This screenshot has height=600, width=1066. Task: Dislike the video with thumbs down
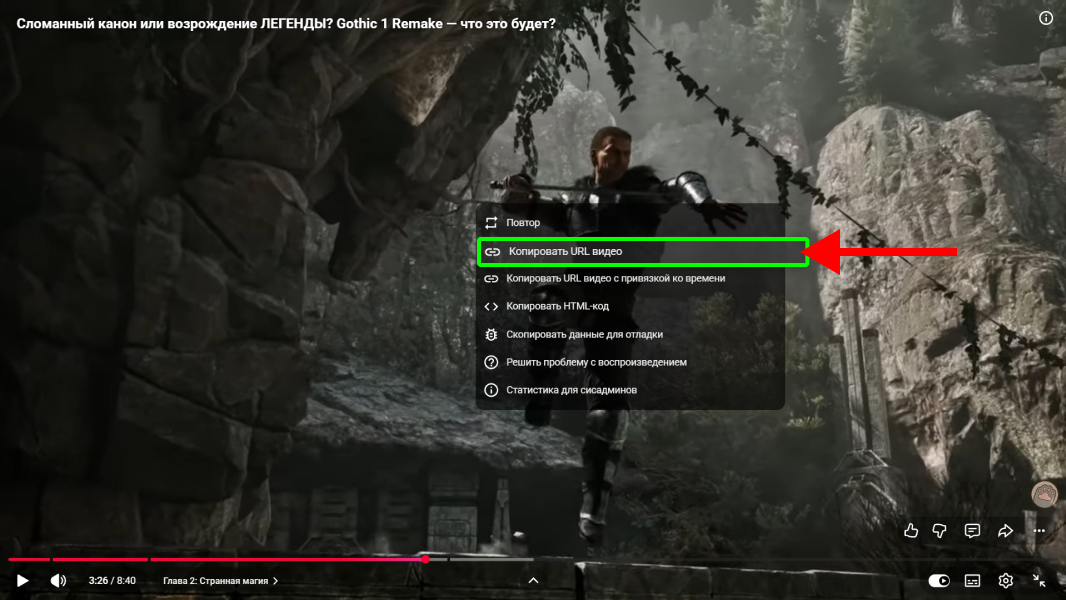coord(940,531)
